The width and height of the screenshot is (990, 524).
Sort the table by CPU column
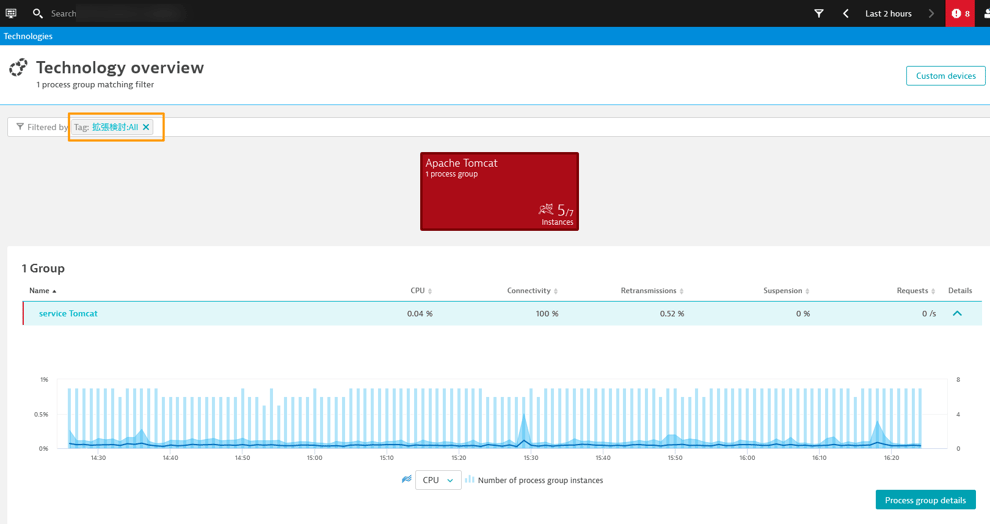pos(420,290)
